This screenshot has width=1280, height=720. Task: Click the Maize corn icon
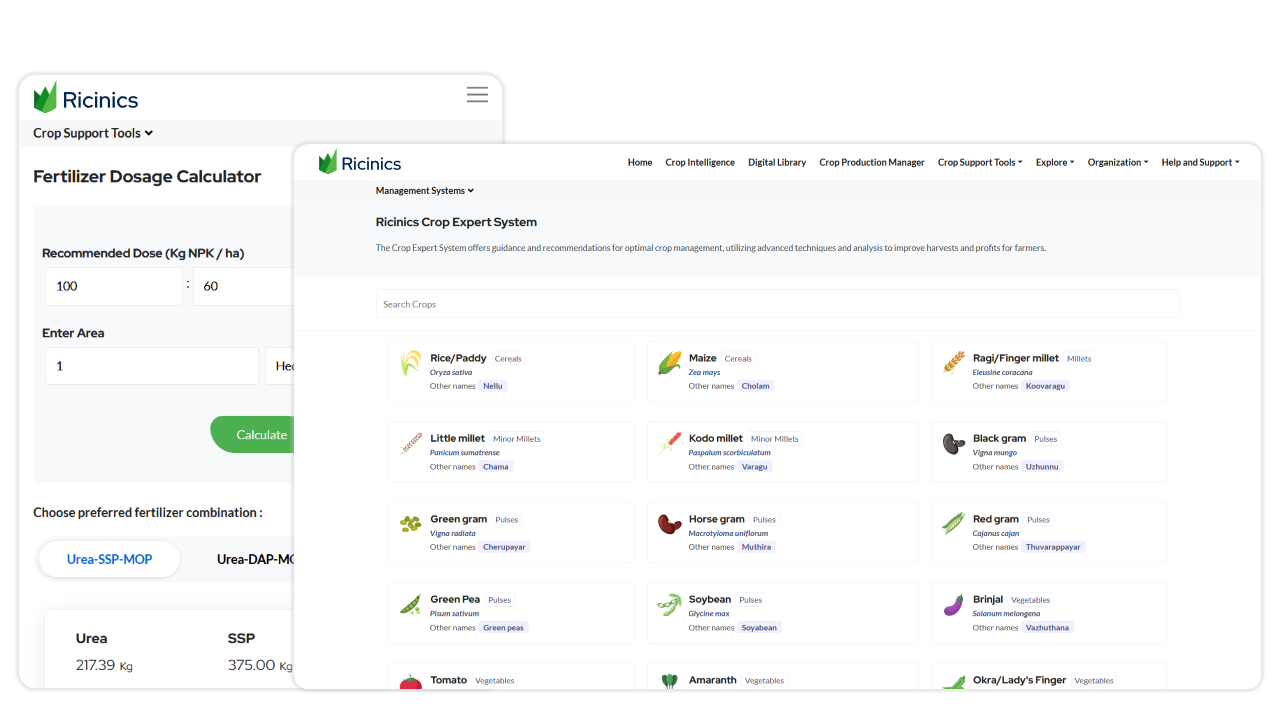[669, 363]
